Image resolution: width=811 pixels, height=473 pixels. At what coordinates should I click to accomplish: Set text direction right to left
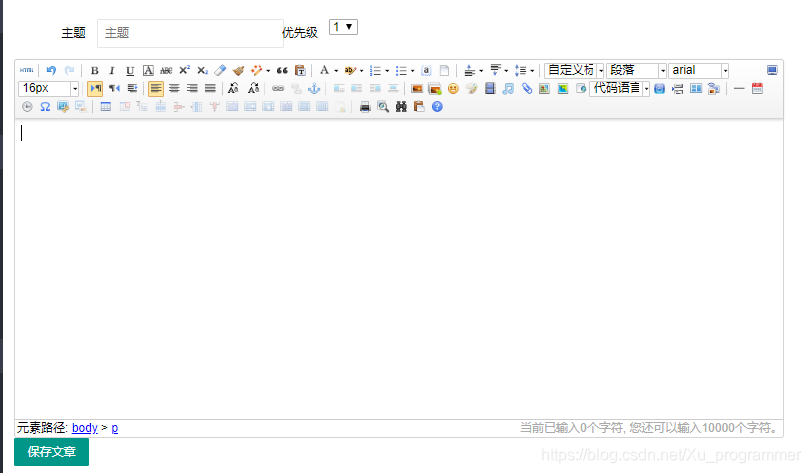(114, 88)
